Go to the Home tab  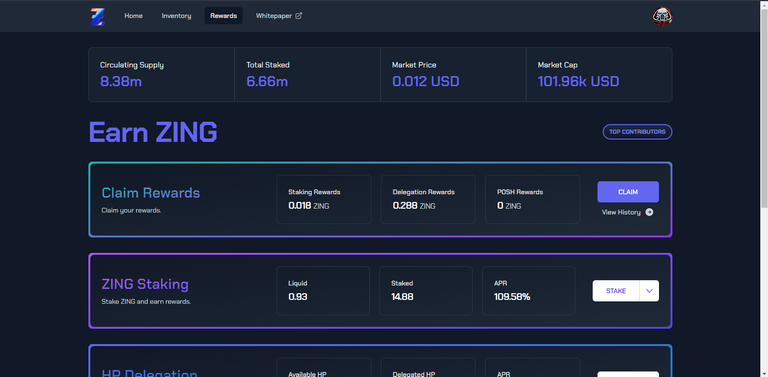(133, 16)
